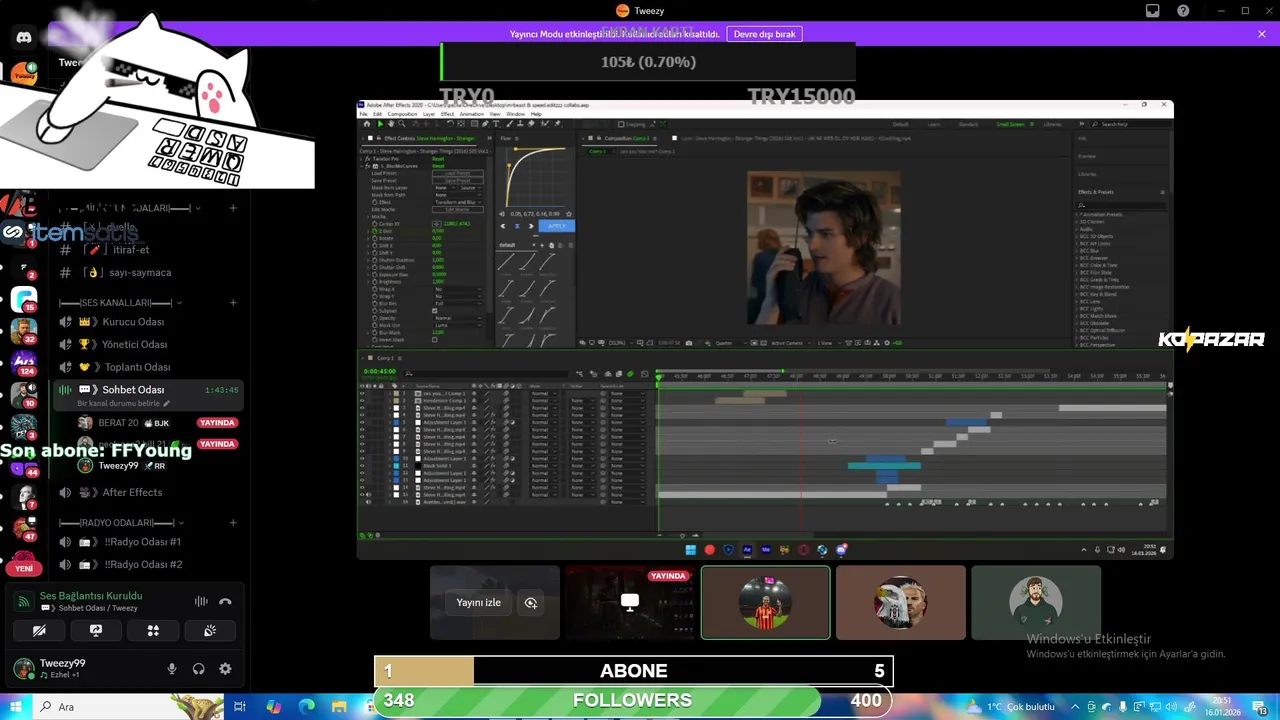Collapse SES KANALLARI category

[120, 303]
